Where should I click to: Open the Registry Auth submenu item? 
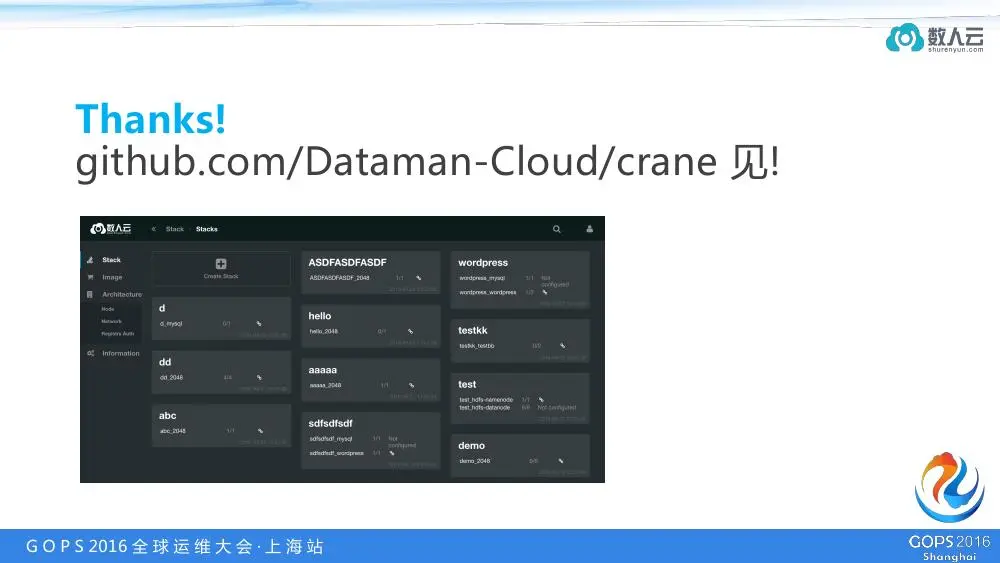(x=118, y=333)
